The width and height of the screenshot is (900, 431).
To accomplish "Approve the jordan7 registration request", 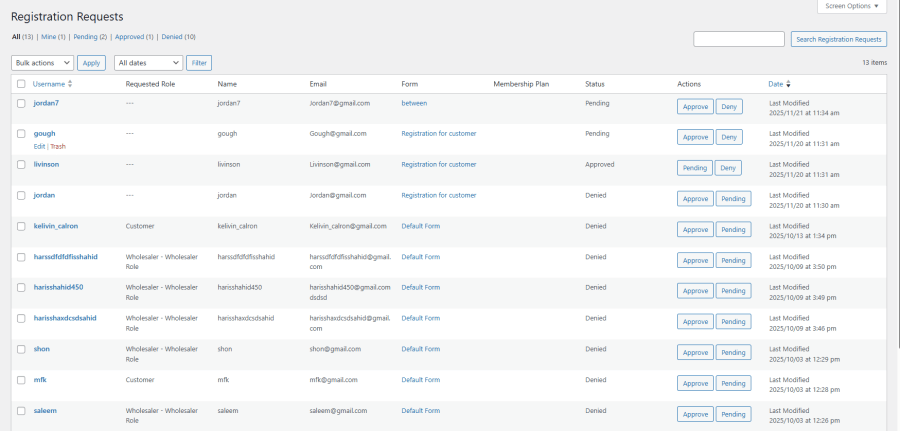I will coord(694,107).
